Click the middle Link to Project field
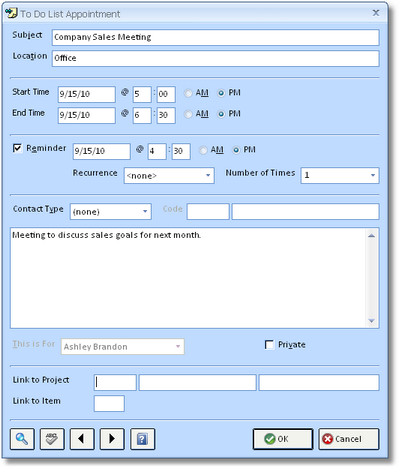Screen dimensions: 399x469 pyautogui.click(x=197, y=382)
